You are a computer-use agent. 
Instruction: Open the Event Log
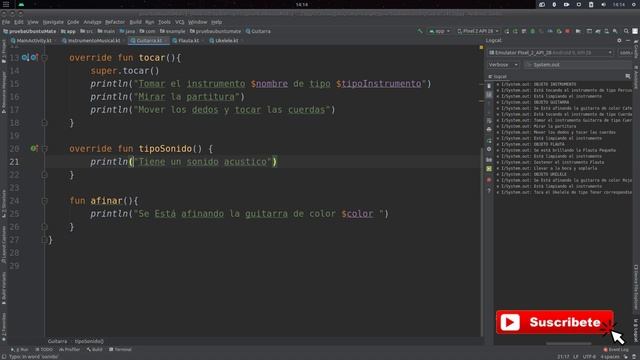tap(616, 350)
